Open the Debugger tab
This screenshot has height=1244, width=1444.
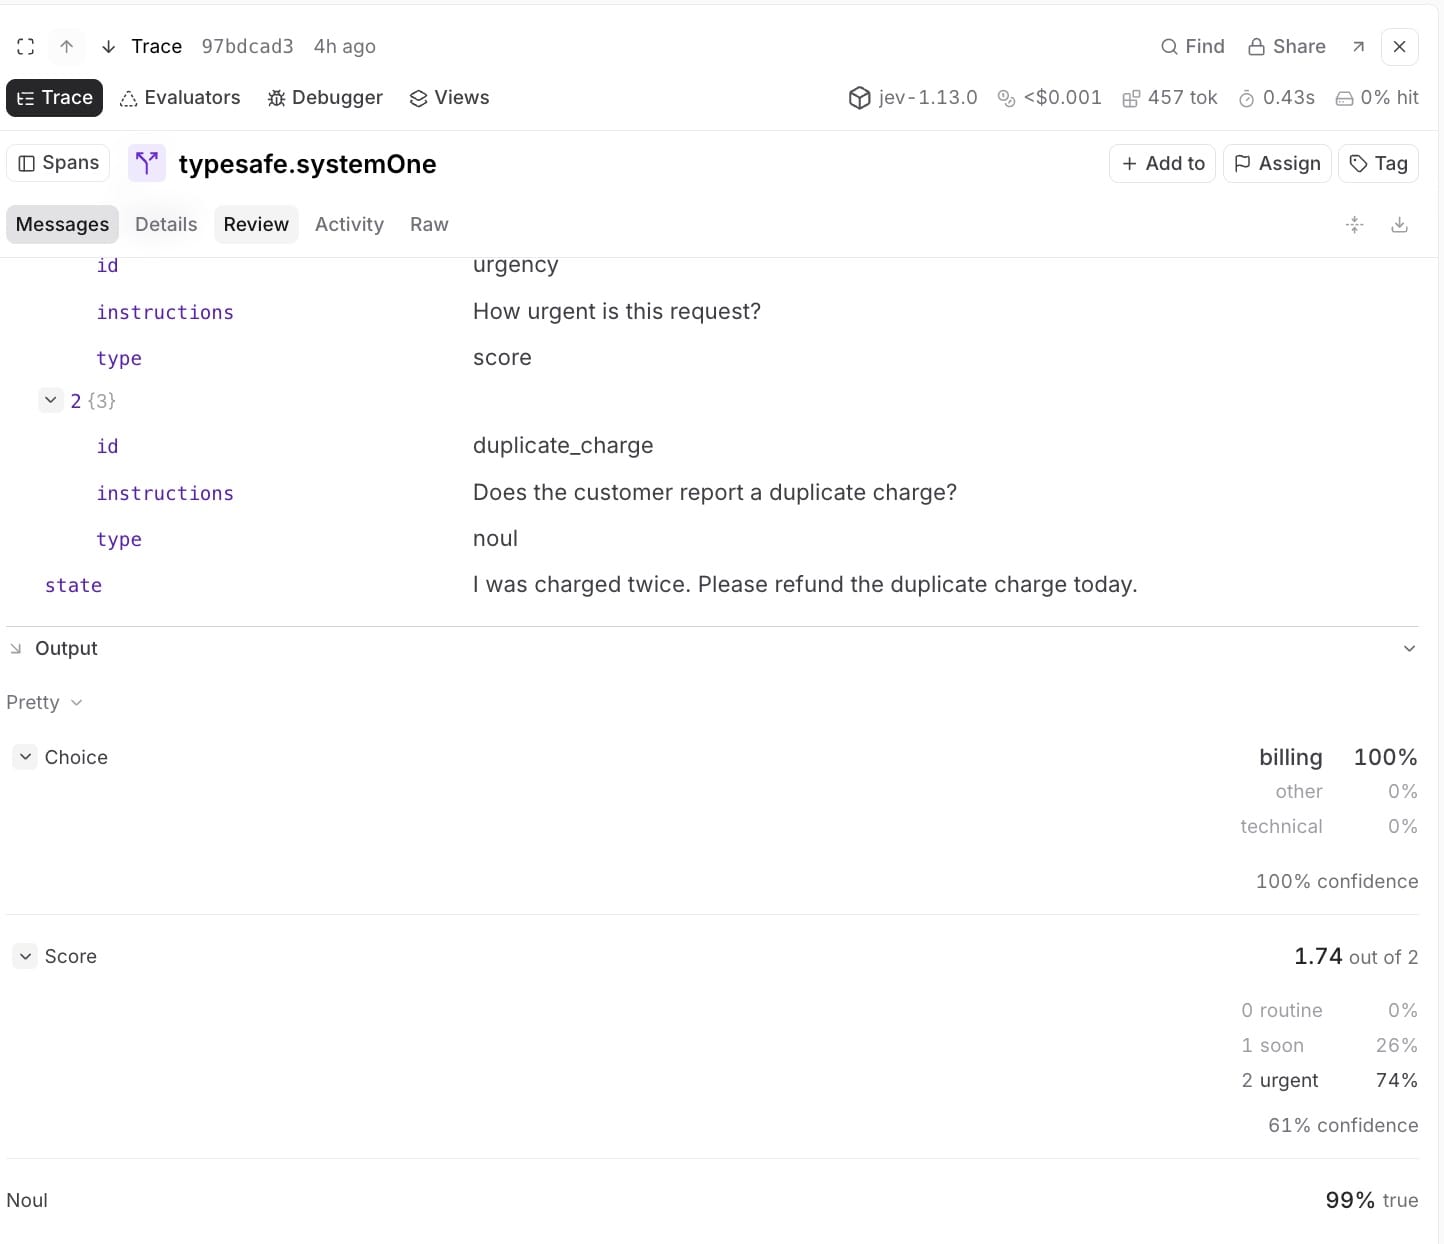pyautogui.click(x=325, y=98)
